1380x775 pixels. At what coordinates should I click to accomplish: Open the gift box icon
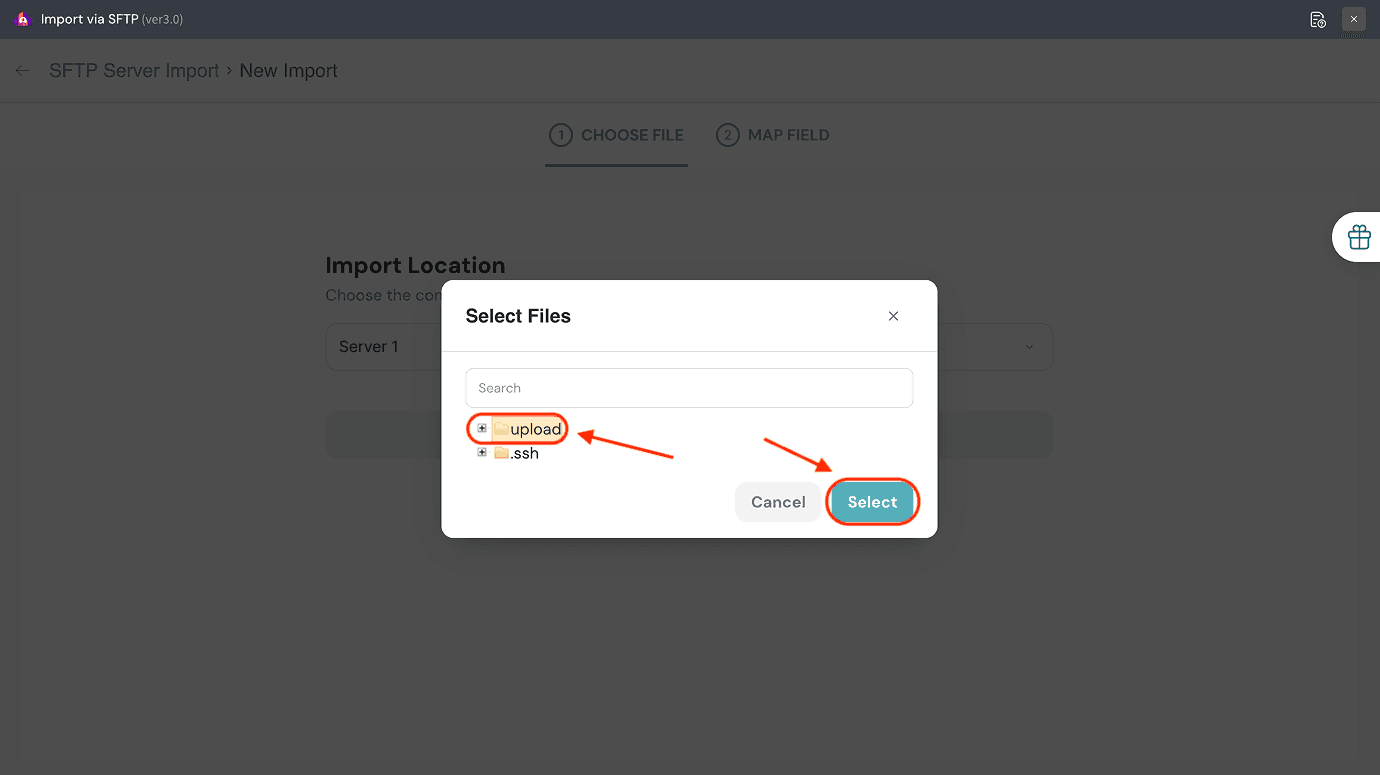point(1358,237)
